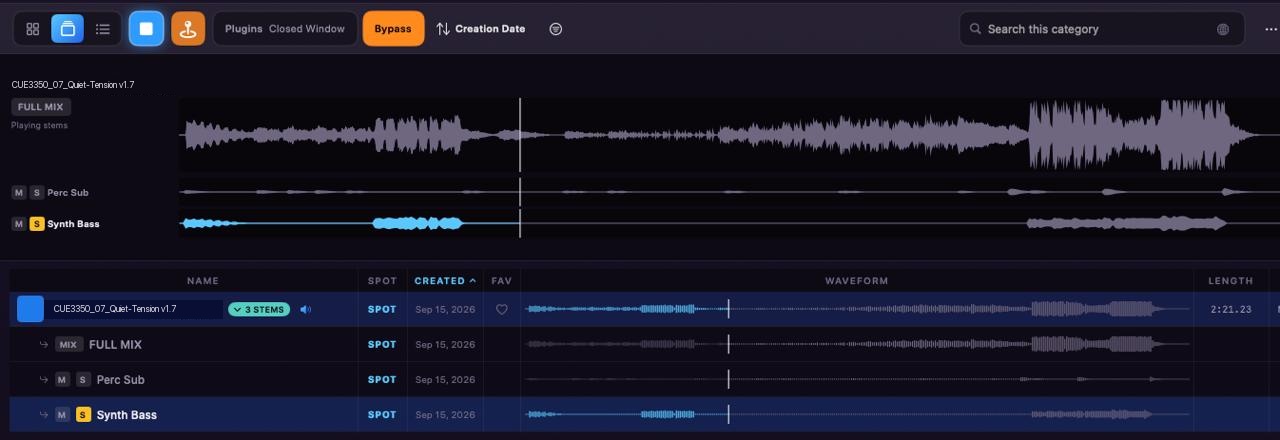This screenshot has height=440, width=1280.
Task: Click the indent arrow beside Perc Sub
Action: click(44, 379)
